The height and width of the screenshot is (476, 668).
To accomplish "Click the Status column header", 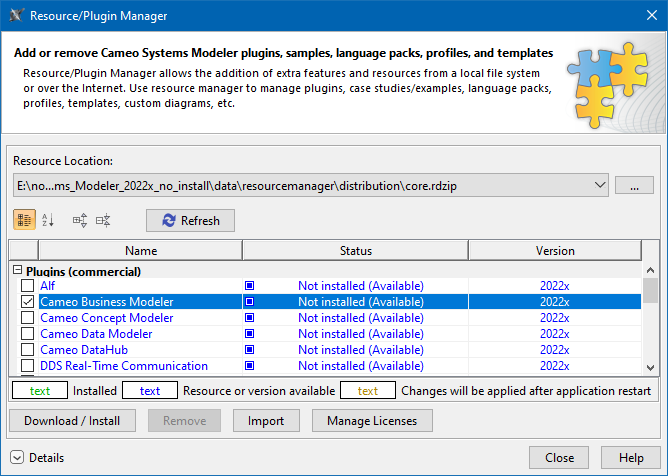I will coord(355,251).
